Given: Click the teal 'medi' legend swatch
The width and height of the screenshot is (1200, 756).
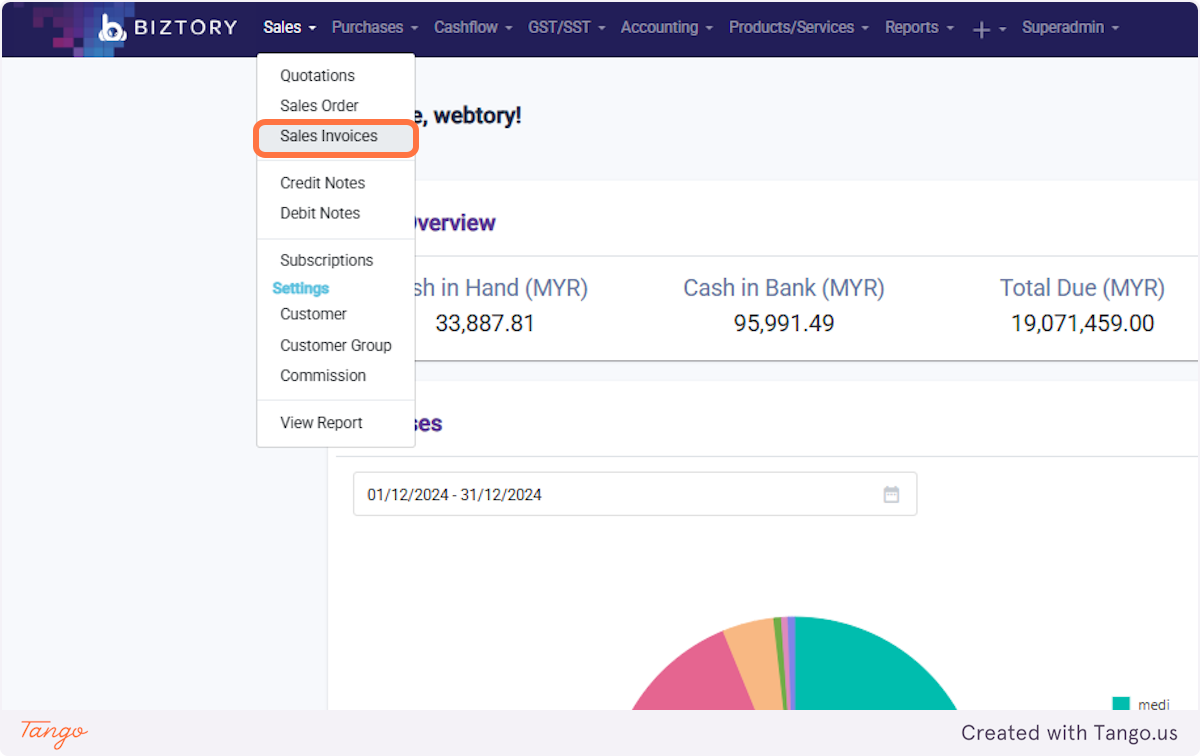Looking at the screenshot, I should 1121,705.
